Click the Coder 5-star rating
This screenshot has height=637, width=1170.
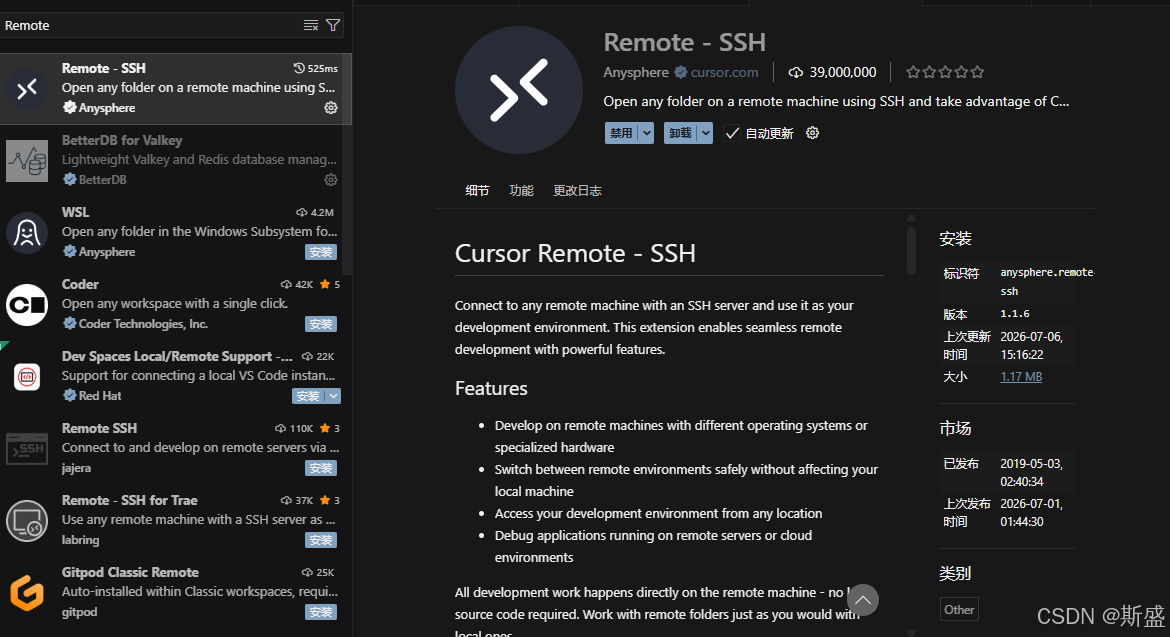click(330, 284)
